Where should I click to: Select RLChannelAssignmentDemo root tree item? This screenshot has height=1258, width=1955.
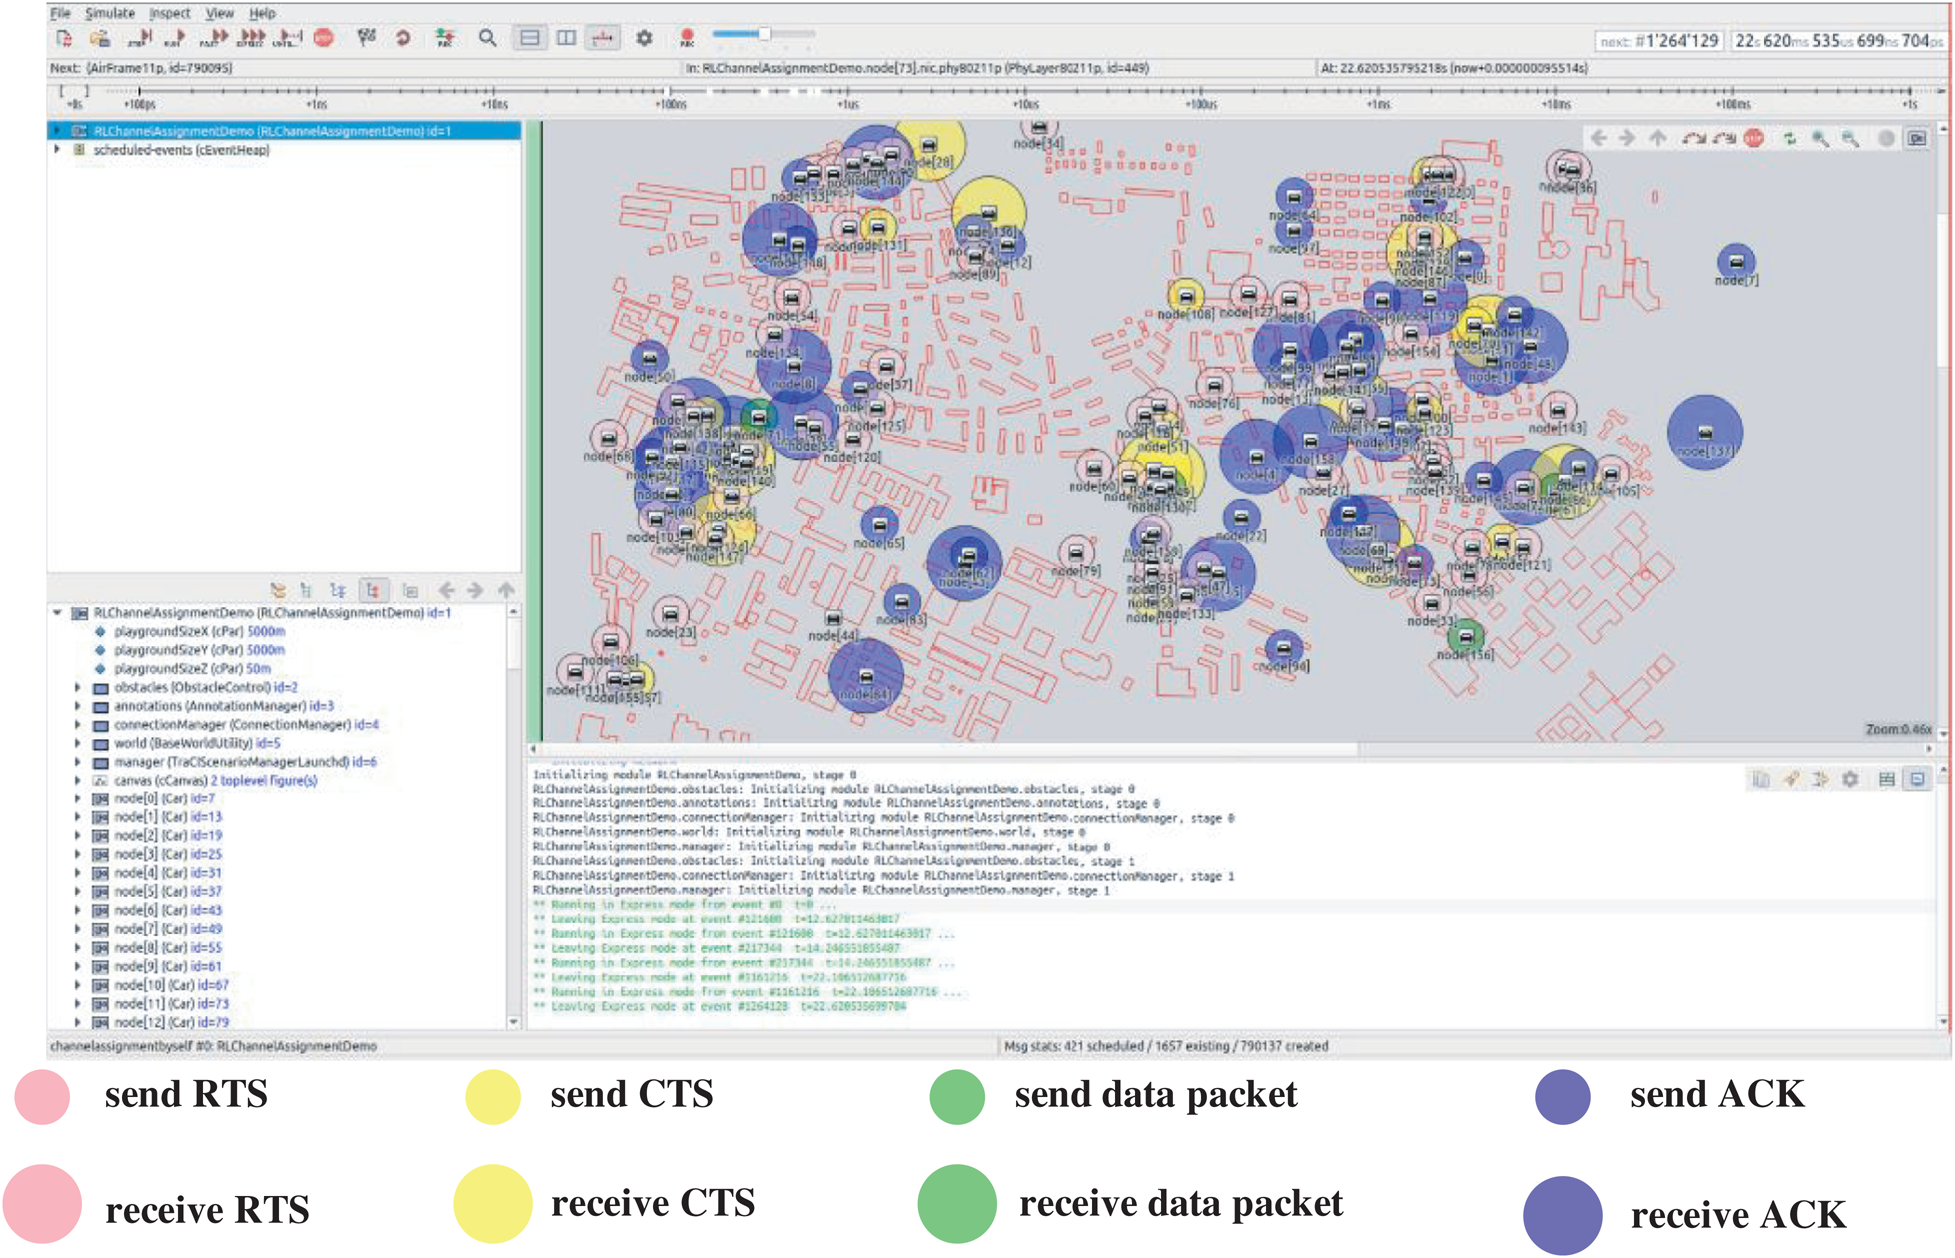(x=272, y=131)
